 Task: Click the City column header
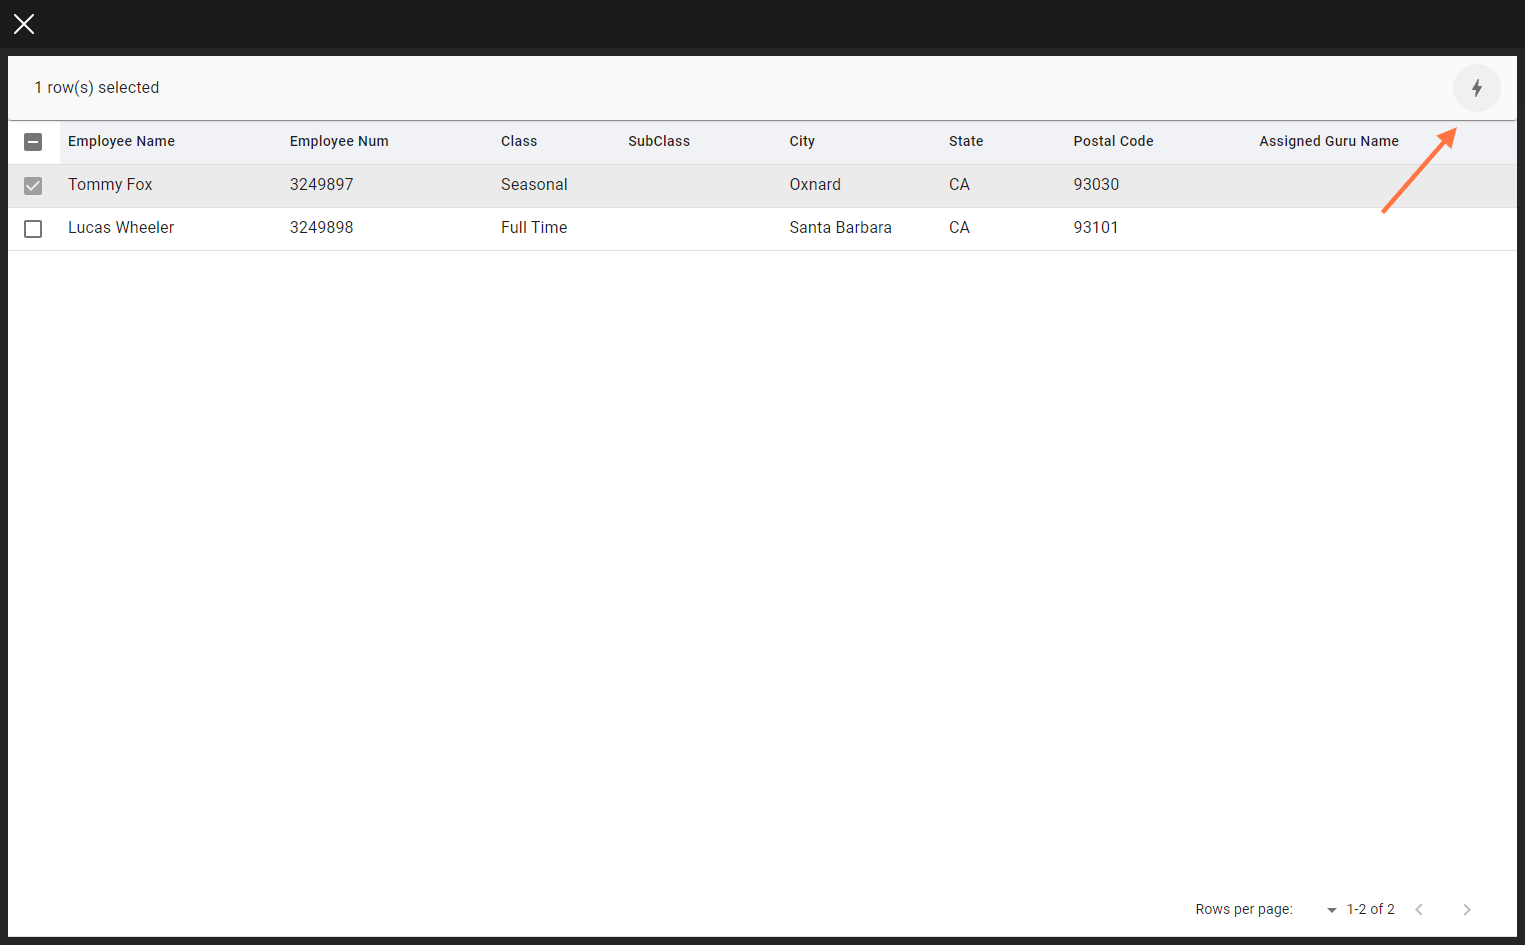pos(802,141)
